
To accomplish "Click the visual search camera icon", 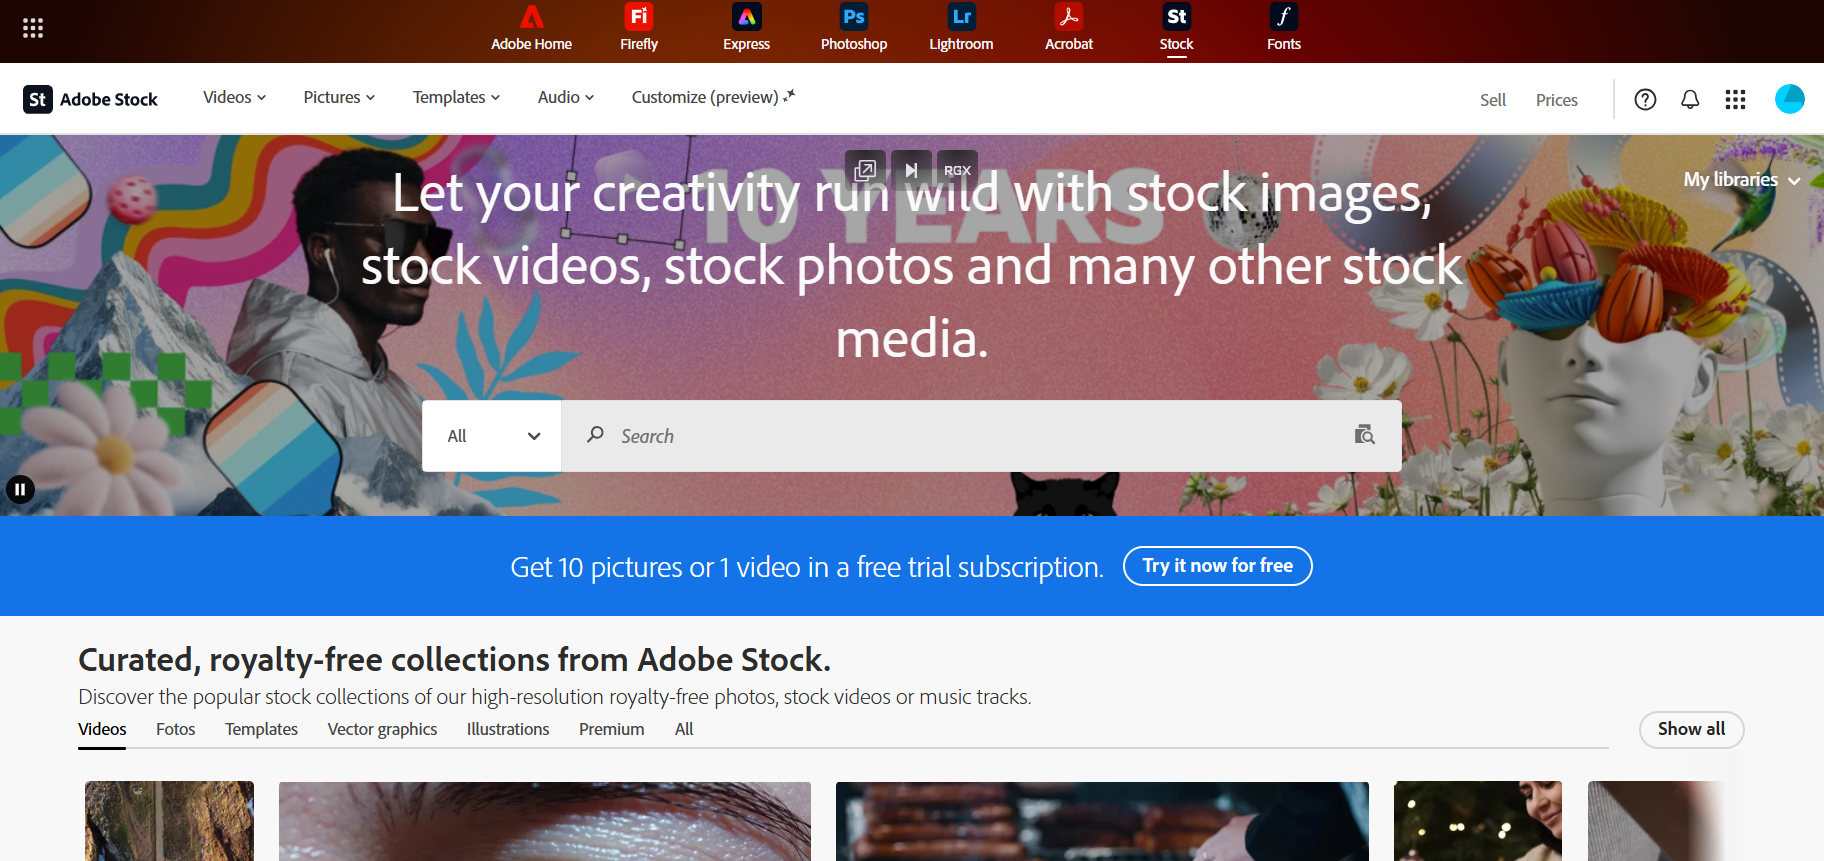I will [x=1364, y=435].
